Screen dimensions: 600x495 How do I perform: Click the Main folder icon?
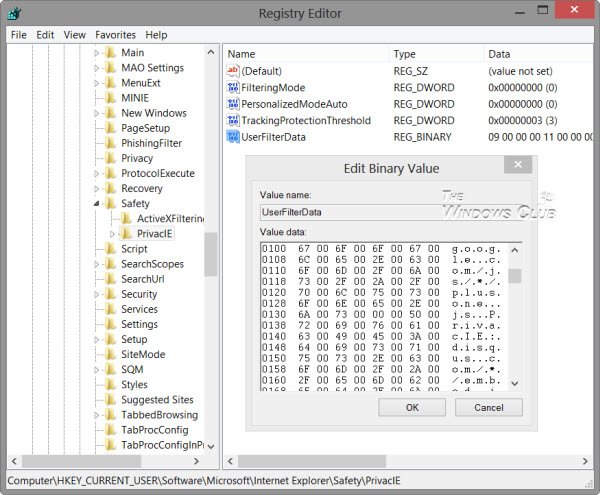pyautogui.click(x=111, y=52)
